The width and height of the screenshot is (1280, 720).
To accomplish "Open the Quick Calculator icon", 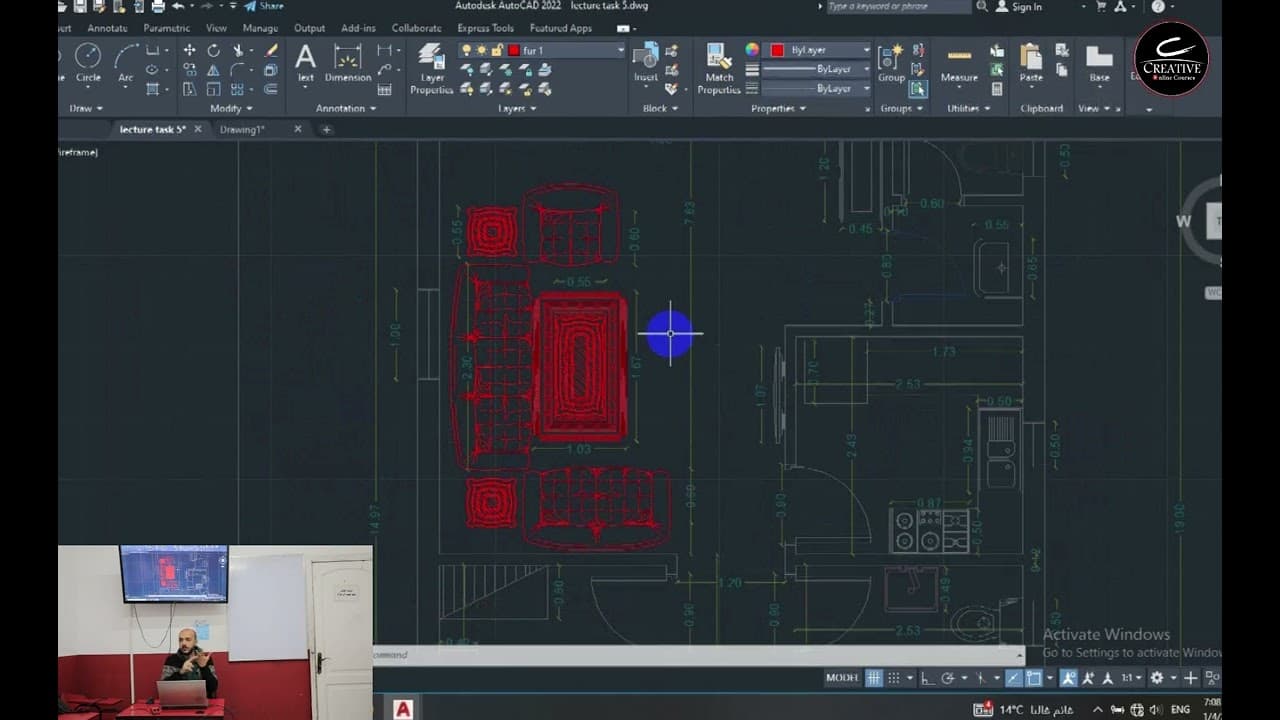I will coord(997,89).
